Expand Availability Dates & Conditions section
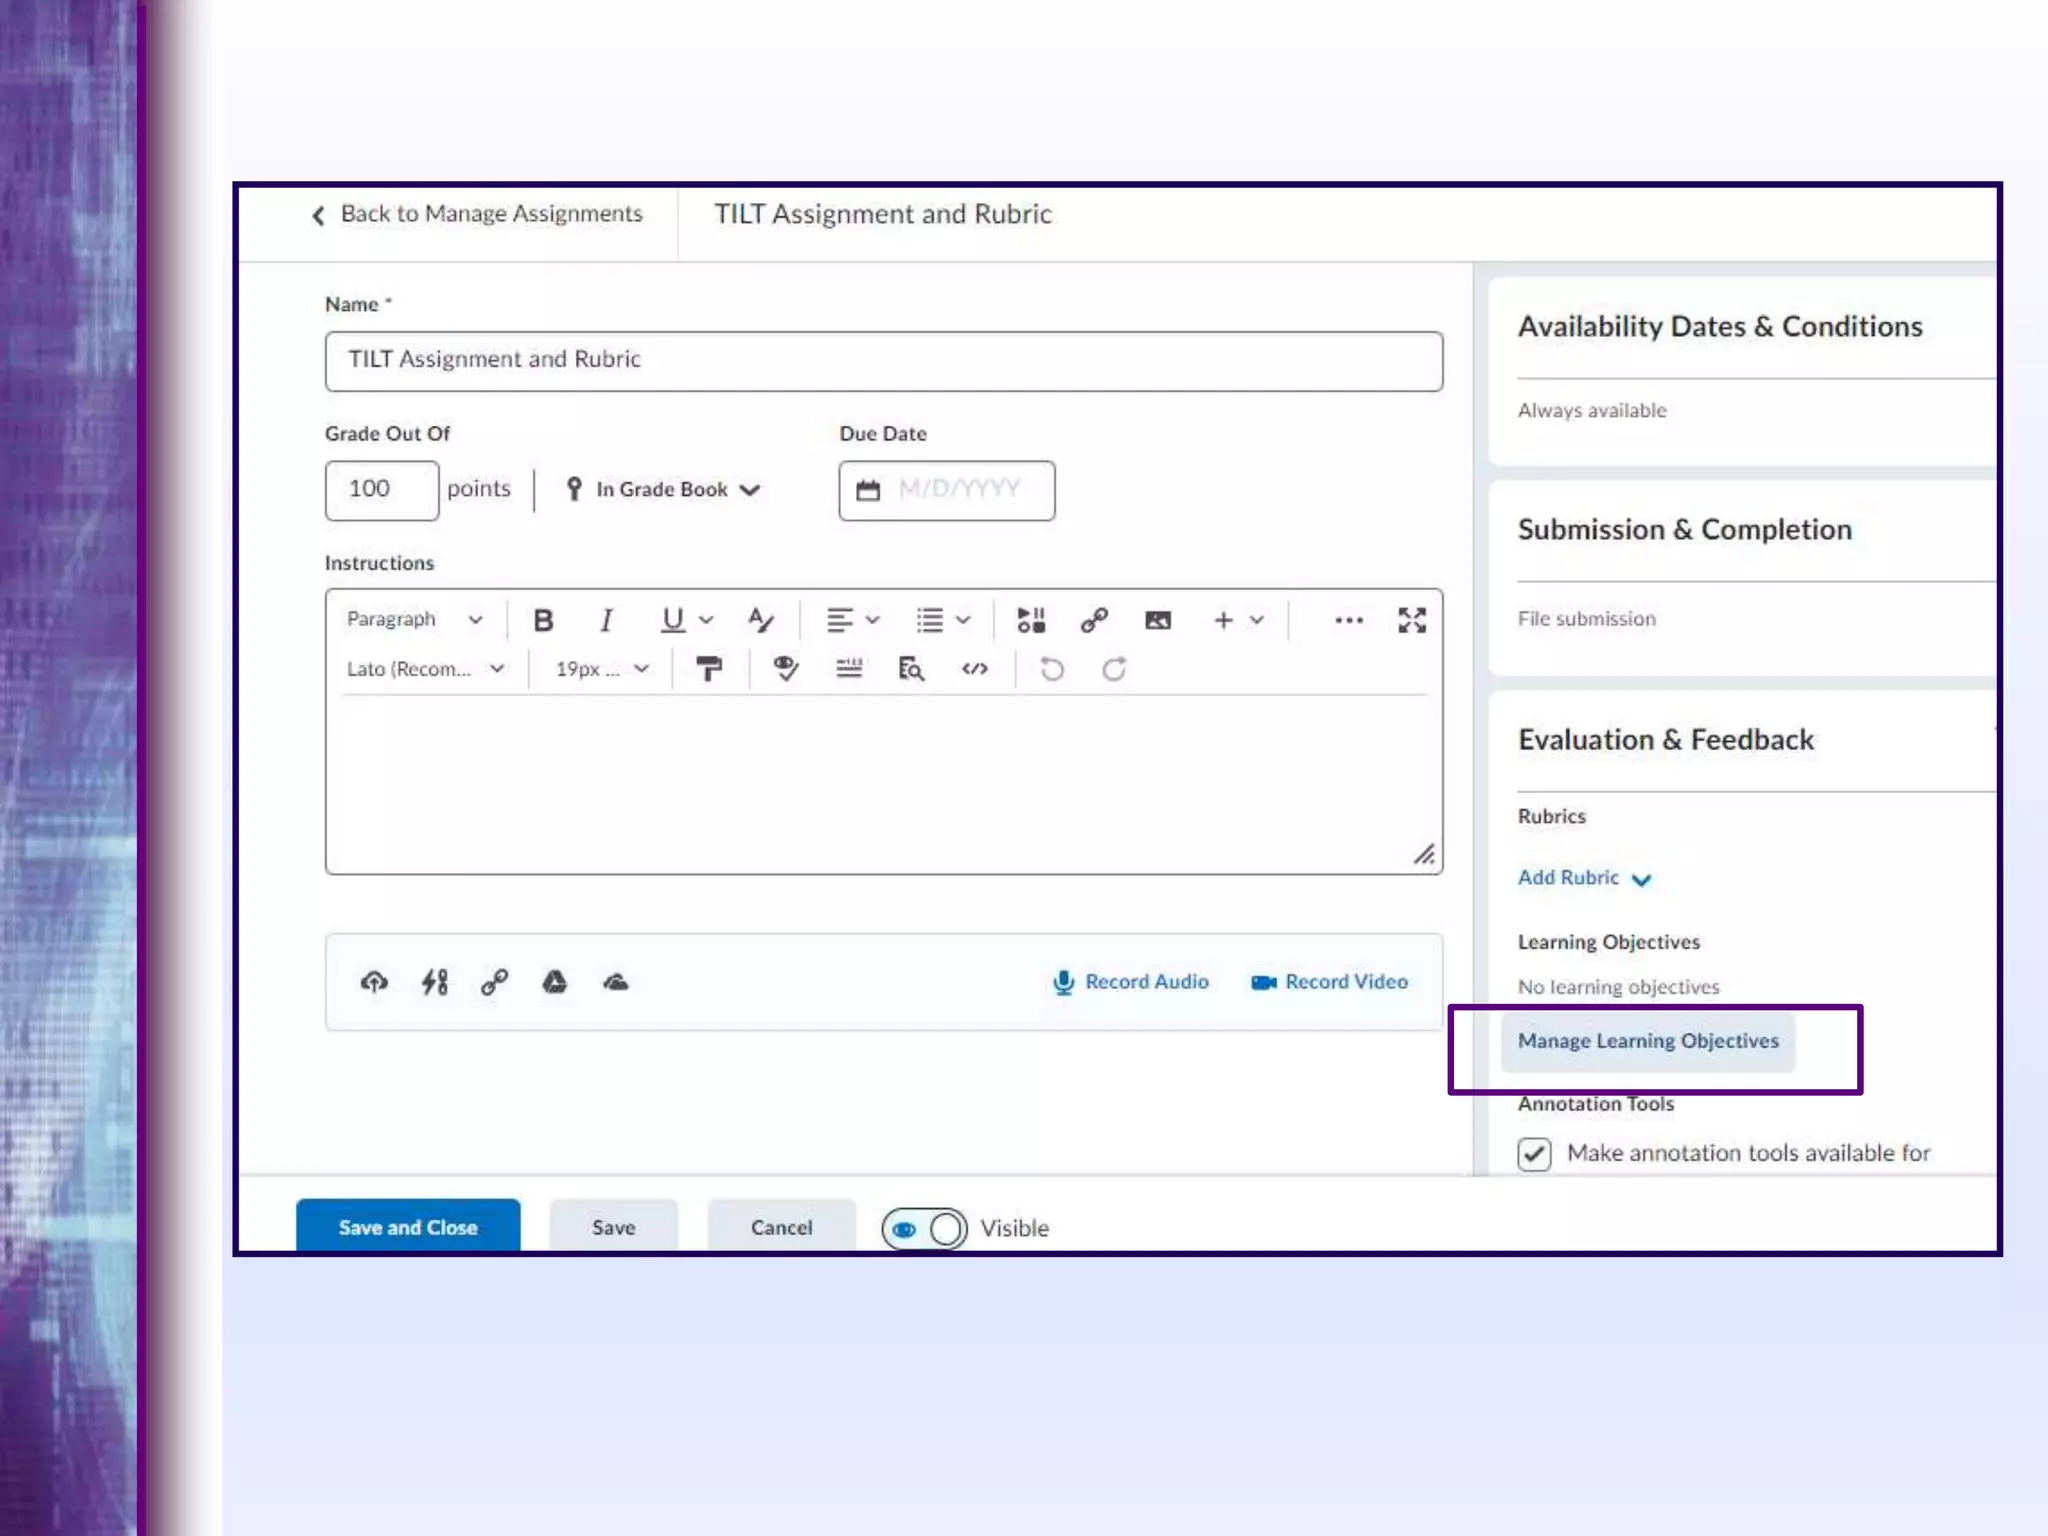2048x1536 pixels. pyautogui.click(x=1720, y=327)
